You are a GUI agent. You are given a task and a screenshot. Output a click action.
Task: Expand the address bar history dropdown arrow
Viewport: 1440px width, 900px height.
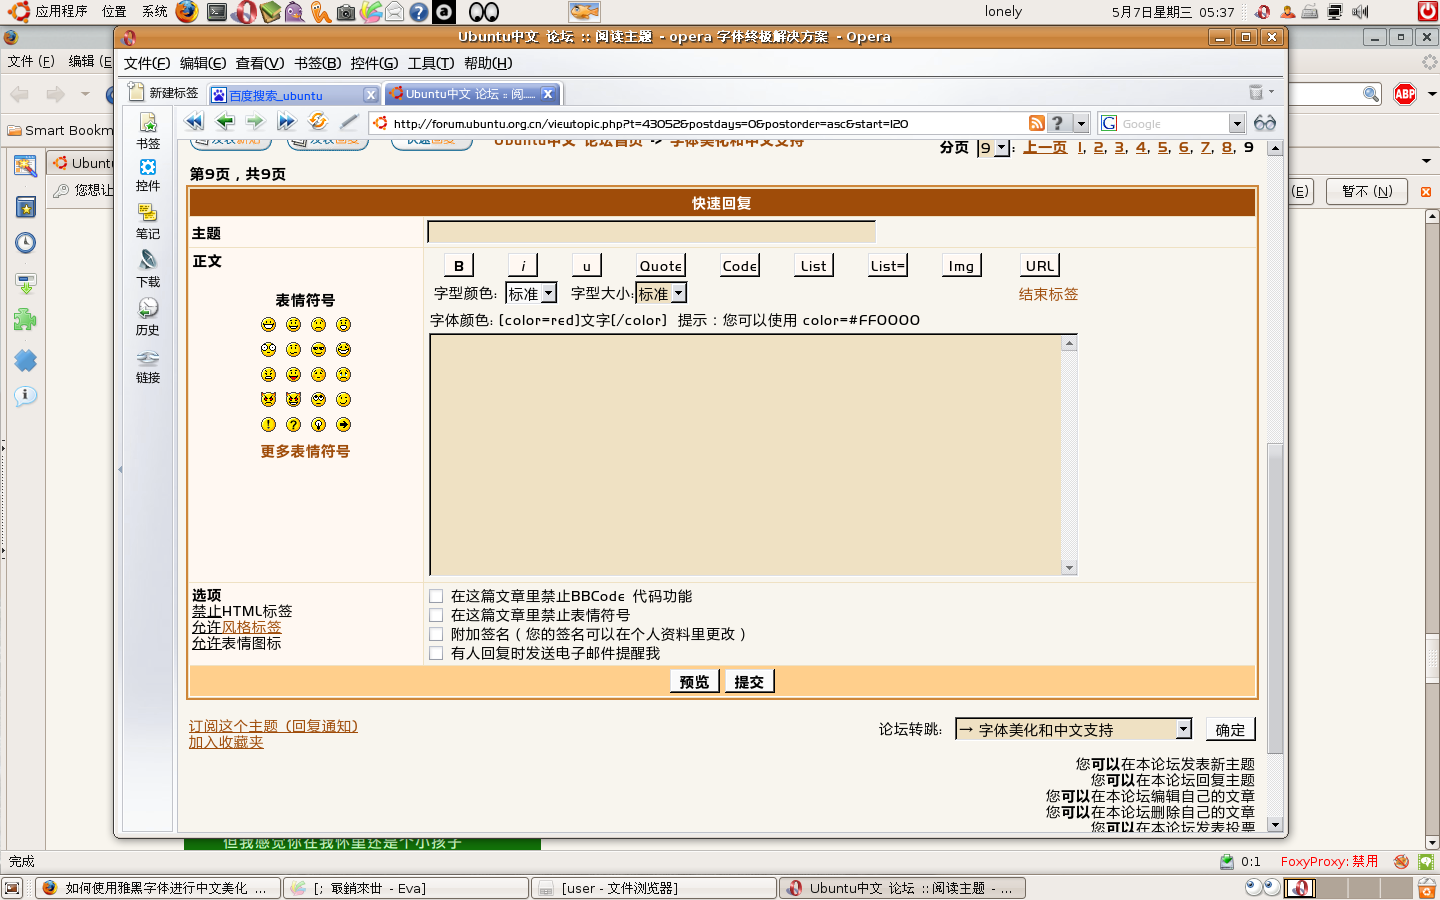(1081, 123)
